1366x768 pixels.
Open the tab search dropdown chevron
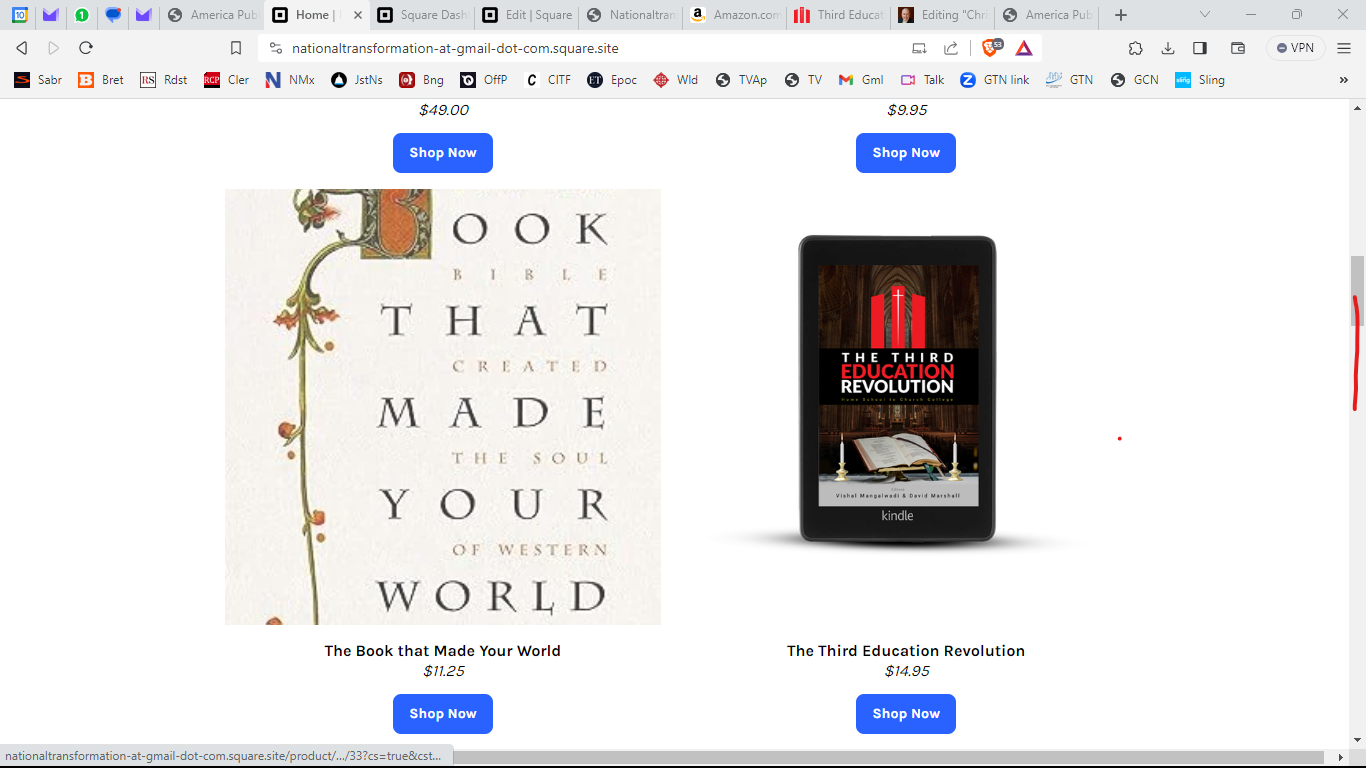1205,15
